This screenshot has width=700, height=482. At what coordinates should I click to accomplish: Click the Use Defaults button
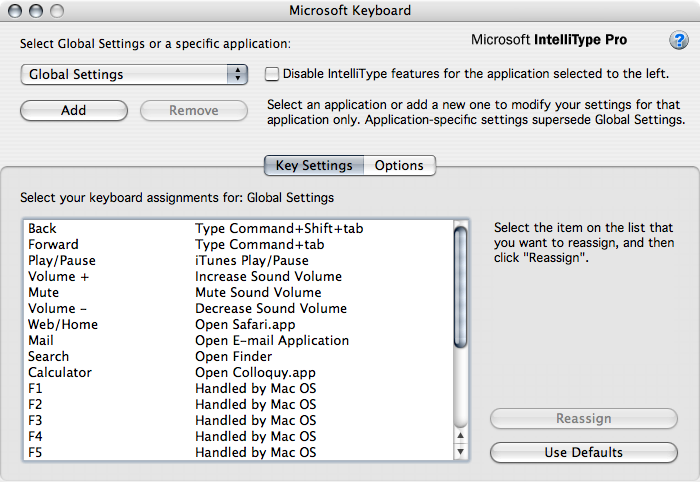(x=583, y=453)
